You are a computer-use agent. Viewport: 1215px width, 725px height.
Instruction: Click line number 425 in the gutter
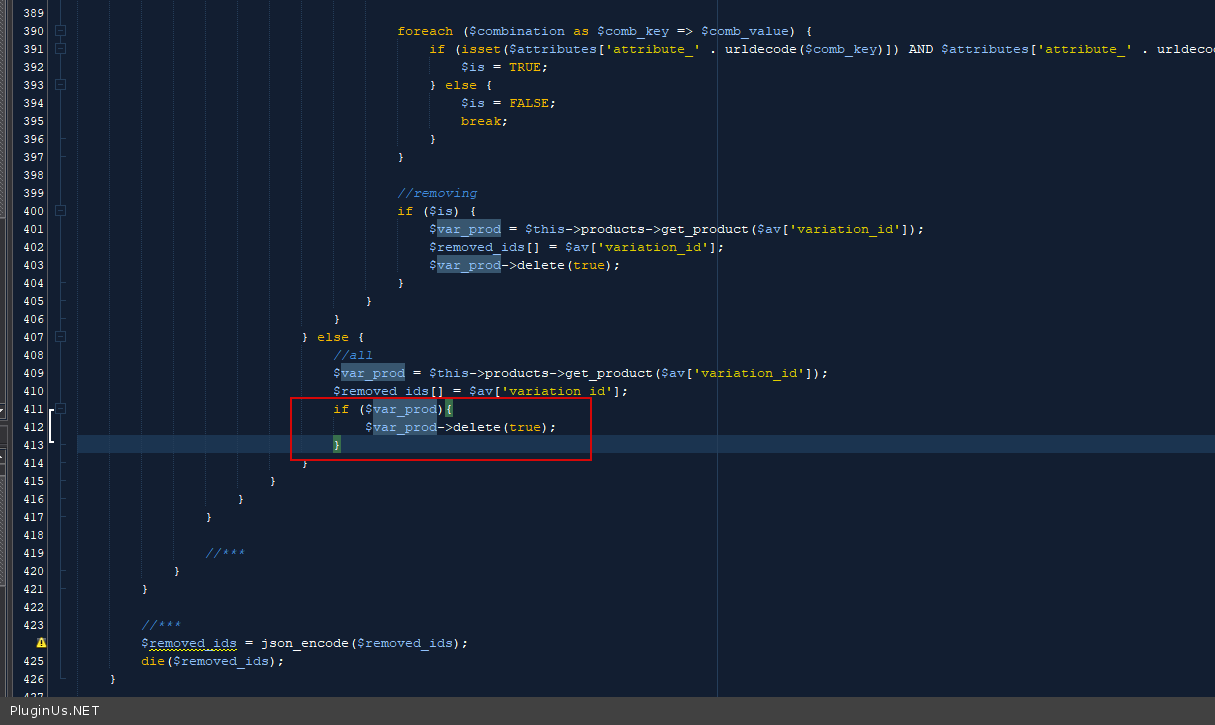33,661
